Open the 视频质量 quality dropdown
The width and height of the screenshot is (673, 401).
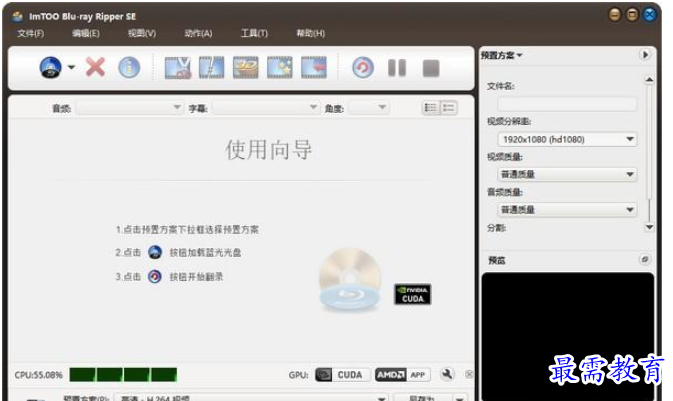click(x=567, y=174)
